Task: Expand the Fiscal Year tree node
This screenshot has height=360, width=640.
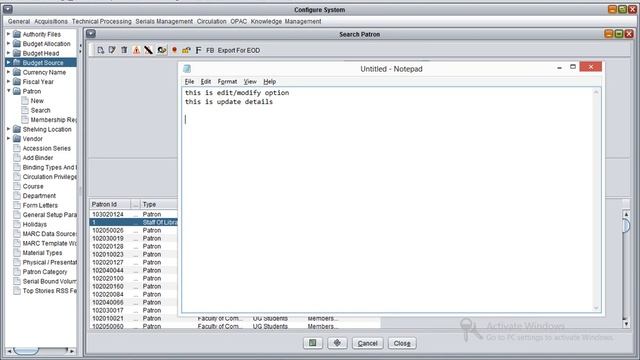Action: [8, 81]
